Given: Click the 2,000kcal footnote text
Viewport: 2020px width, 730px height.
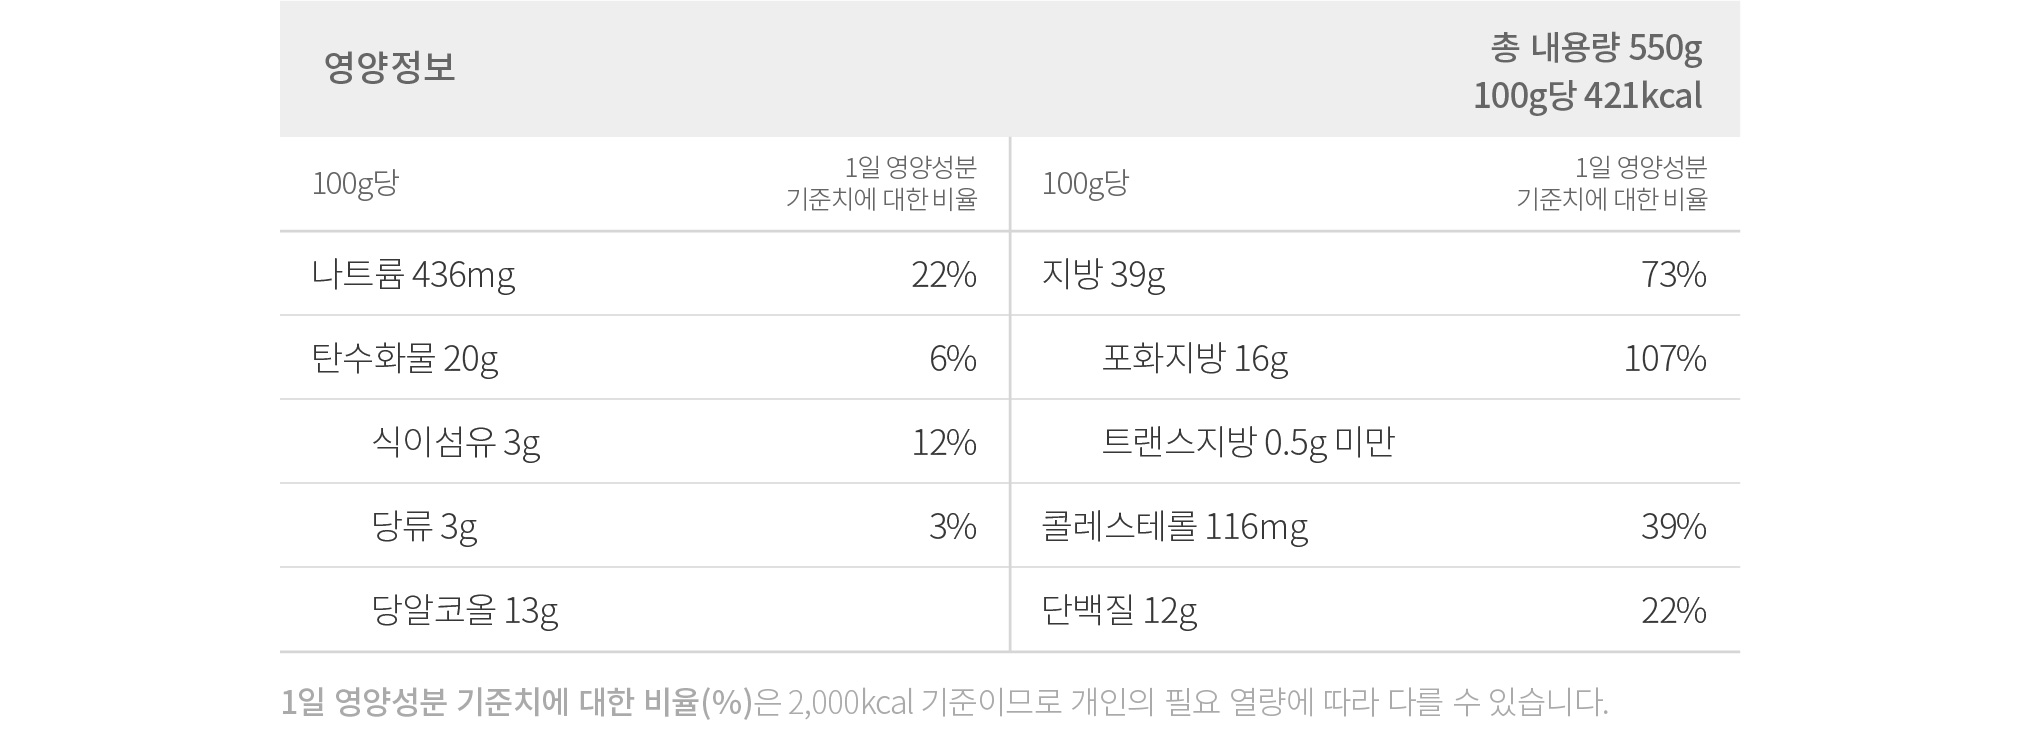Looking at the screenshot, I should 851,703.
